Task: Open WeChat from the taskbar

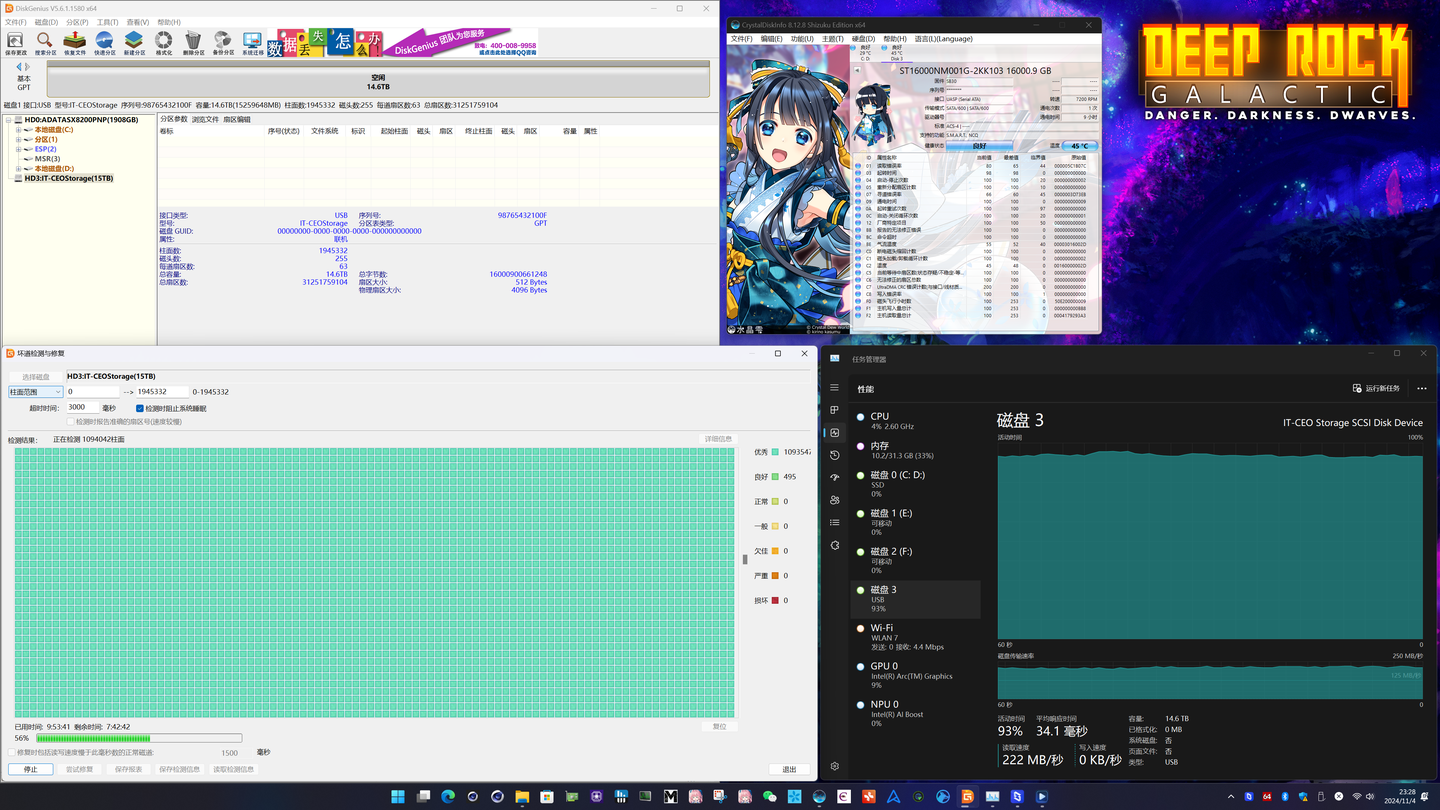Action: pyautogui.click(x=770, y=797)
